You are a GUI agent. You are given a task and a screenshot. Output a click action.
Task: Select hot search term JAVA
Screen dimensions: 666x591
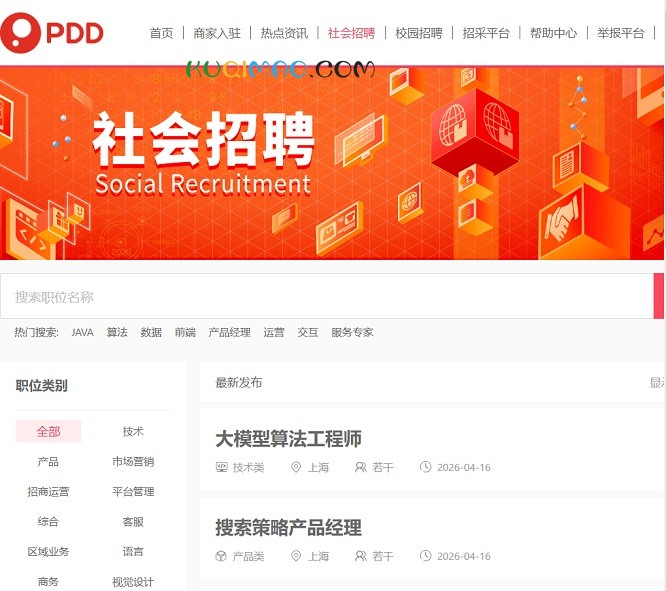tap(82, 332)
